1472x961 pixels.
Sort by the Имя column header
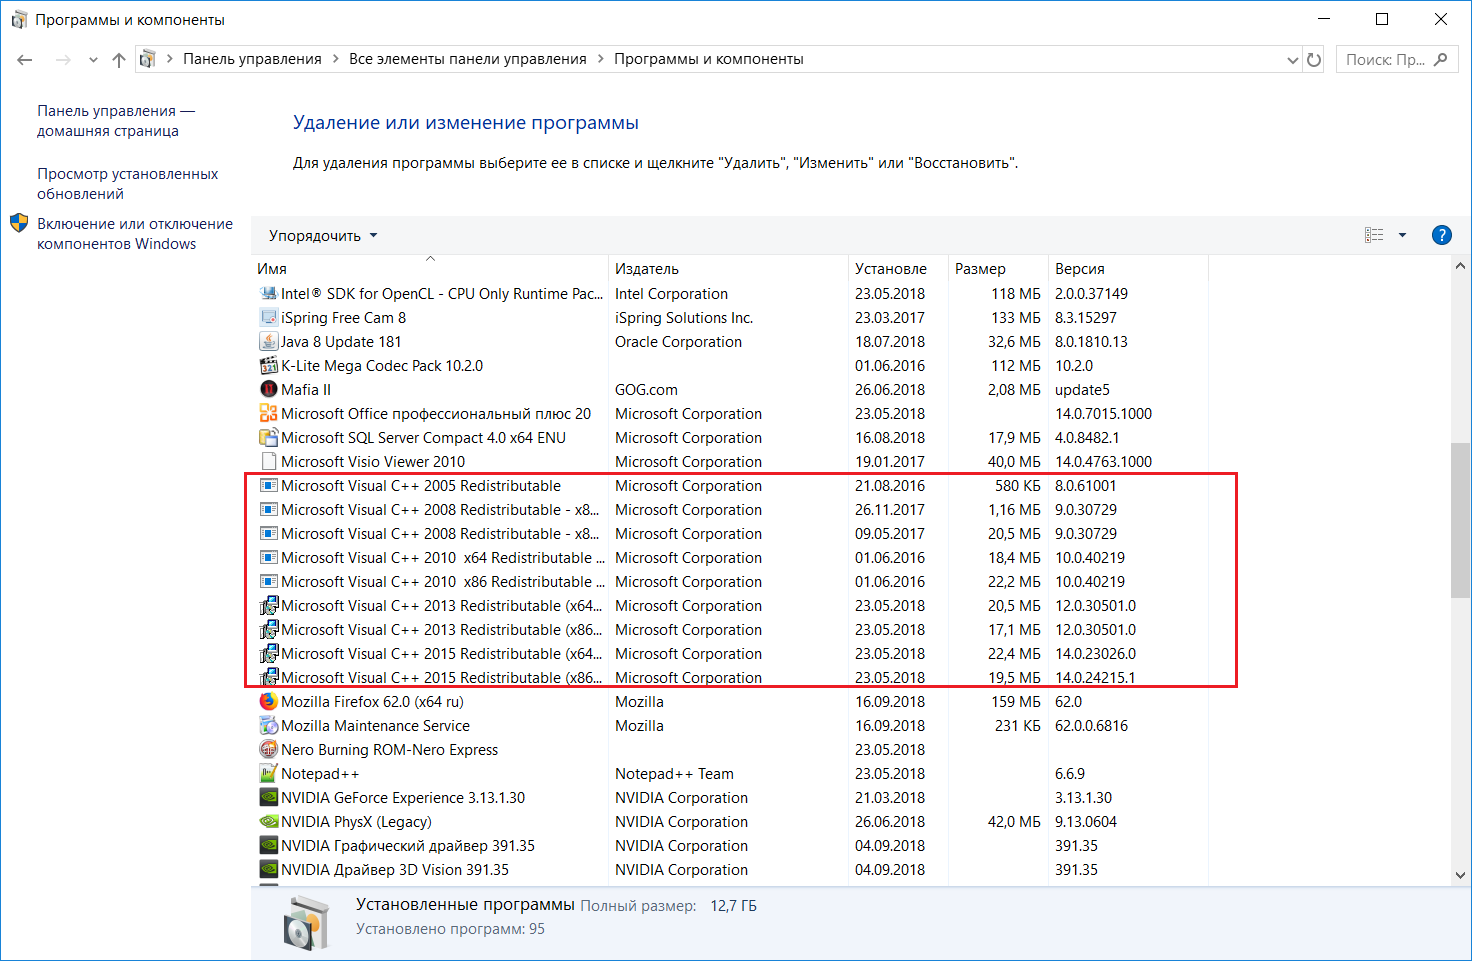[430, 269]
